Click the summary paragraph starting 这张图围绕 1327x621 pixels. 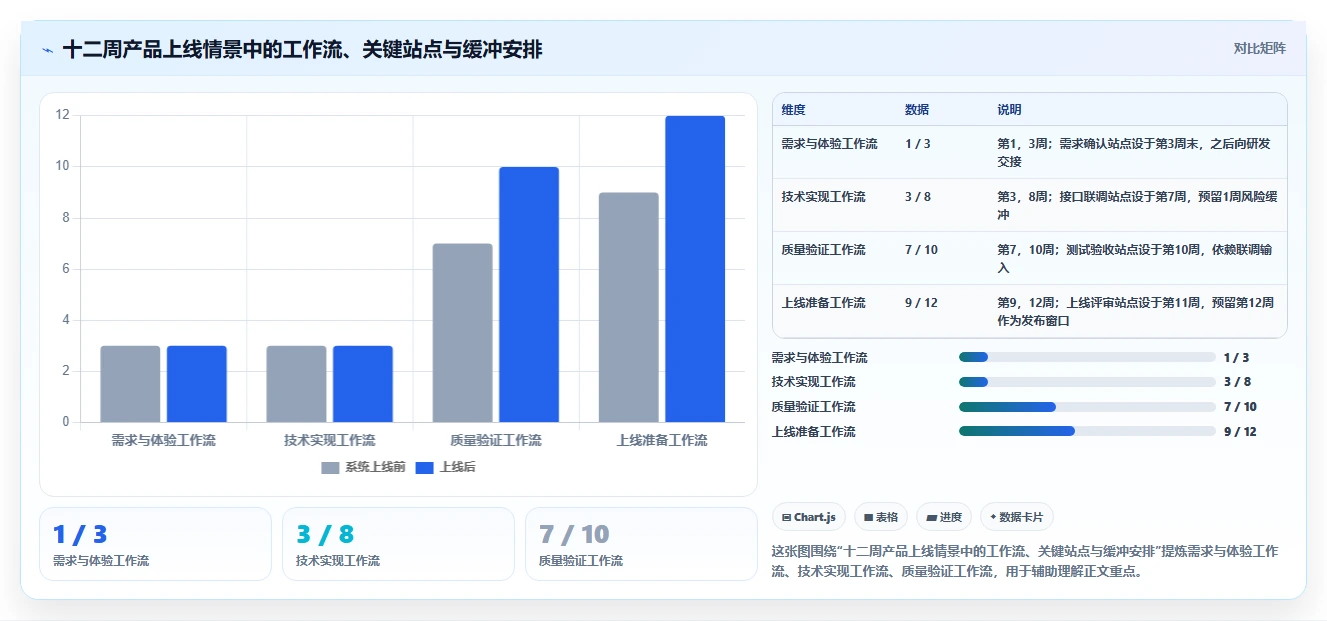(x=1025, y=562)
